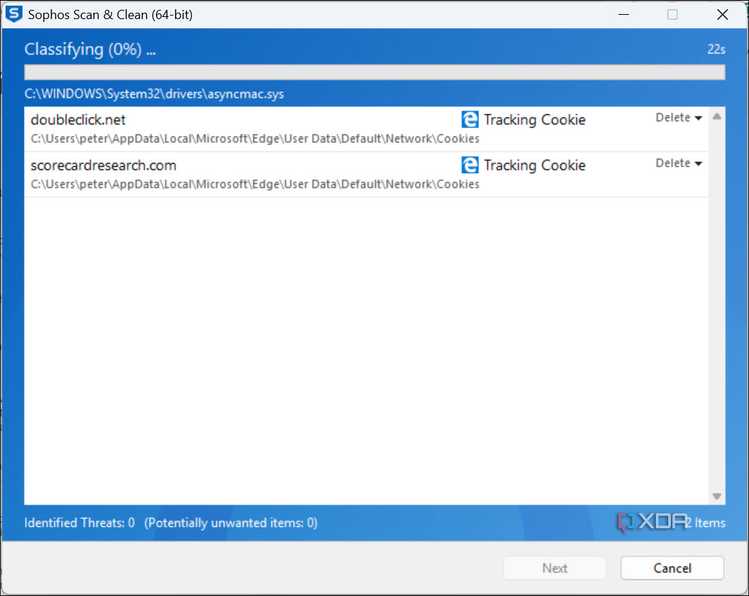Minimize the Sophos Scan & Clean window
Screen dimensions: 749x596
click(623, 14)
